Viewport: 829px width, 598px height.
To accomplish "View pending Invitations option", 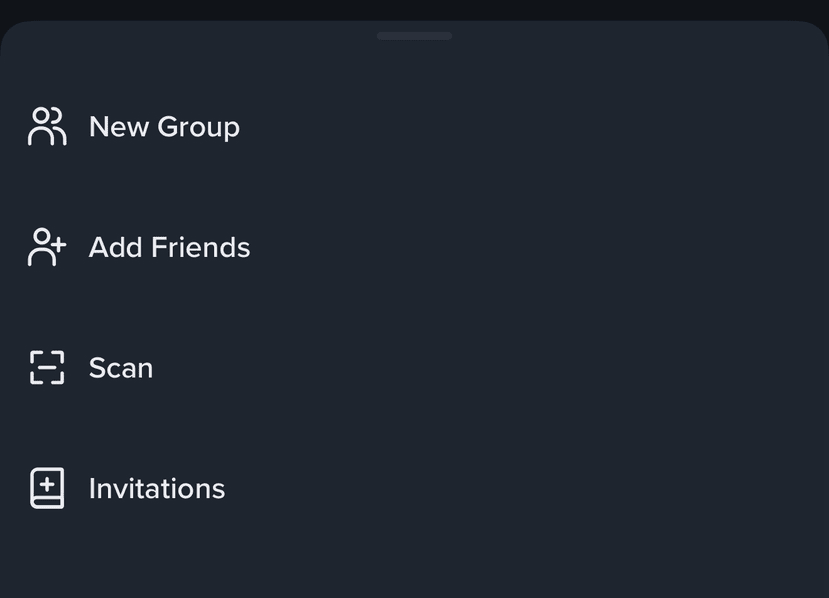I will (x=157, y=488).
